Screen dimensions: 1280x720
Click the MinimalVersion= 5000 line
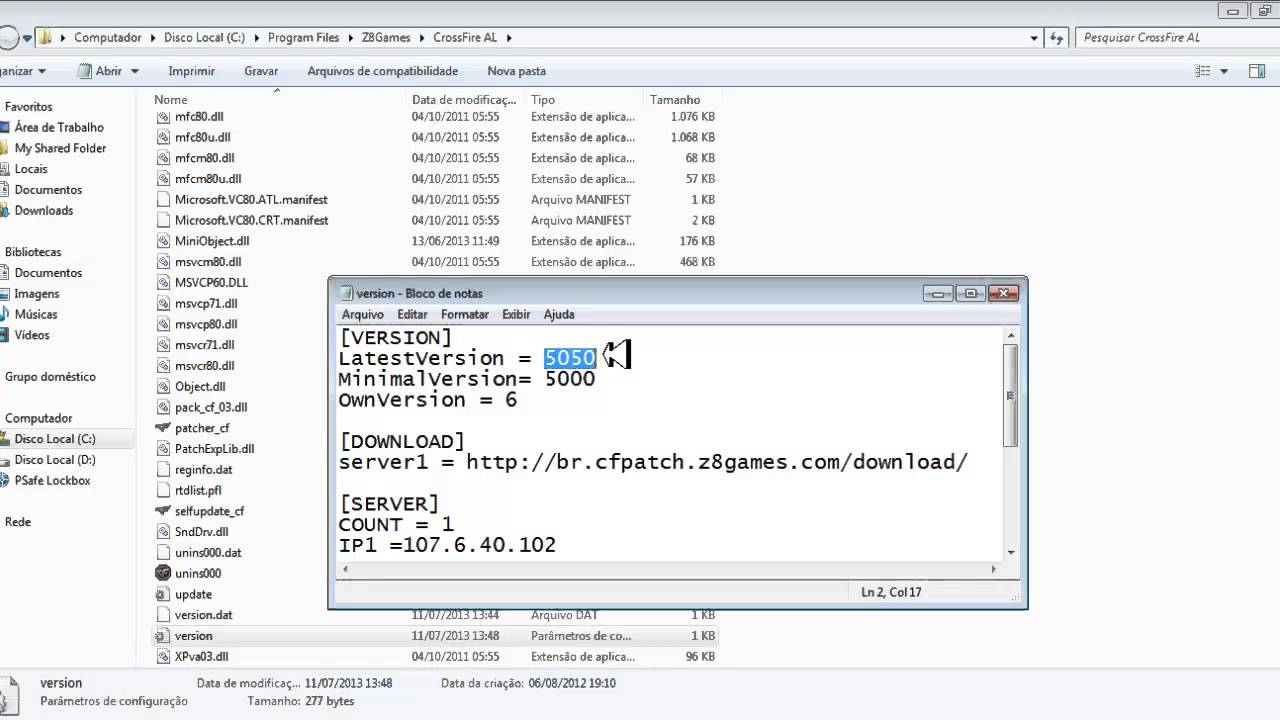tap(467, 379)
